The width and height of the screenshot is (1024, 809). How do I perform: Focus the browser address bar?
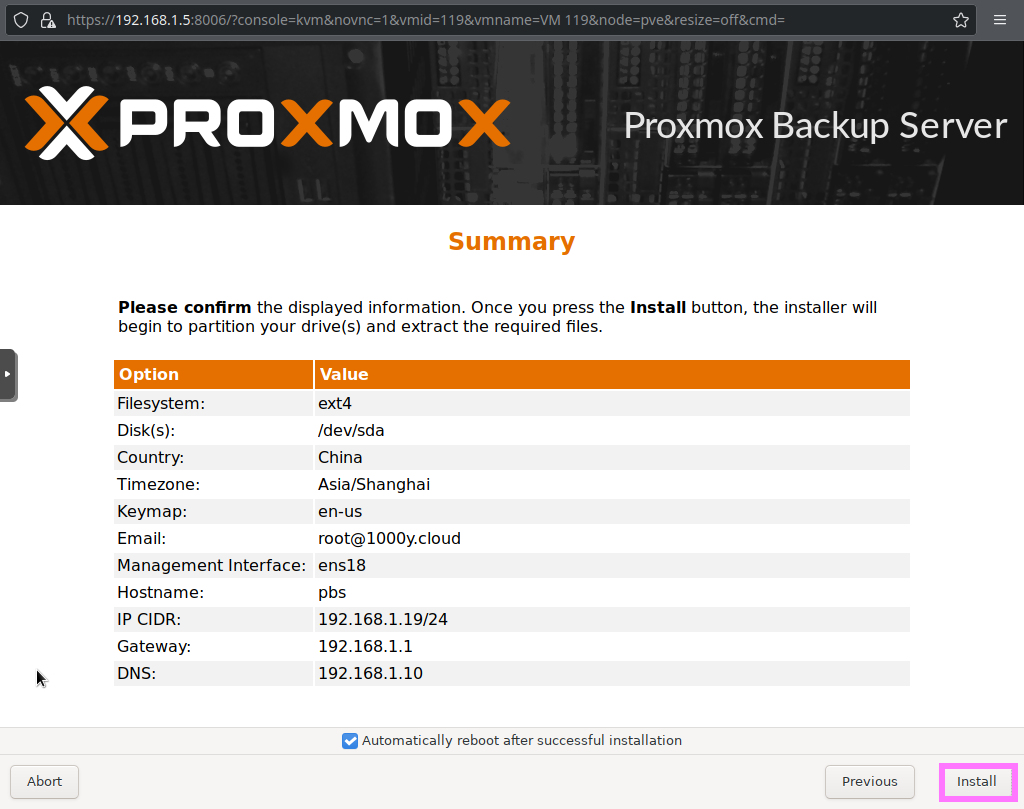point(500,20)
